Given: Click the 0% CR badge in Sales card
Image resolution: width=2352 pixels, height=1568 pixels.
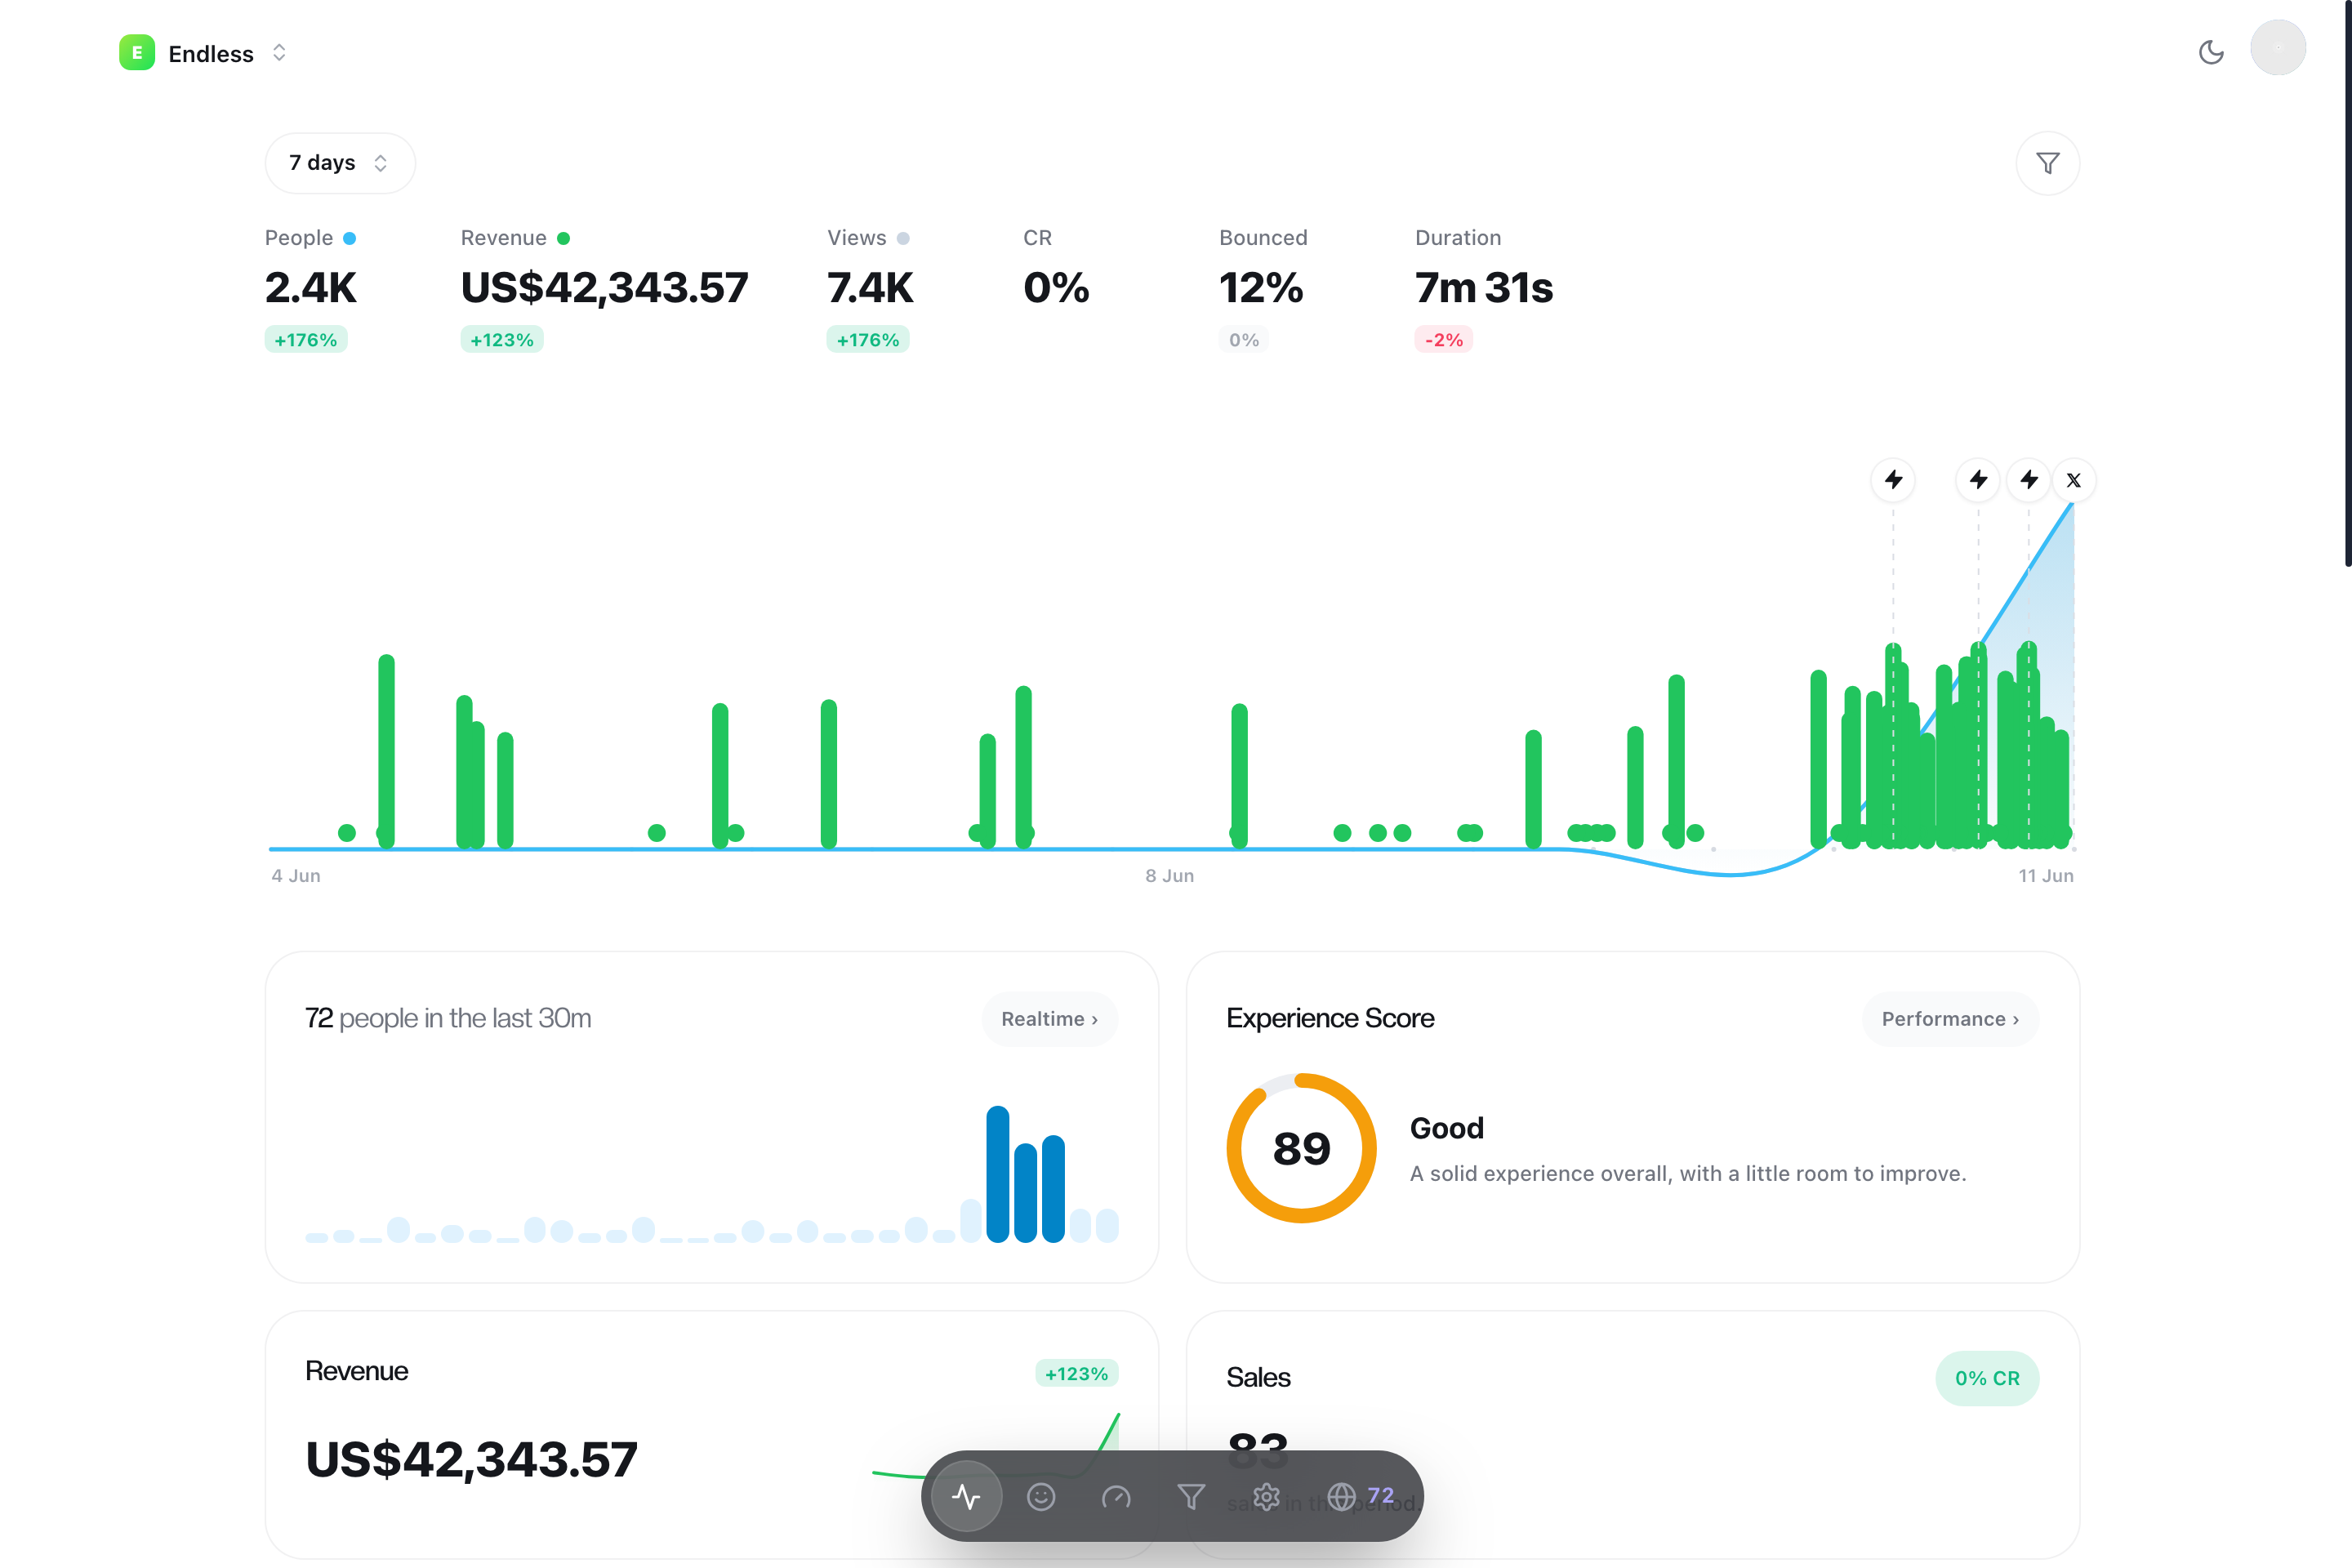Looking at the screenshot, I should click(1987, 1378).
